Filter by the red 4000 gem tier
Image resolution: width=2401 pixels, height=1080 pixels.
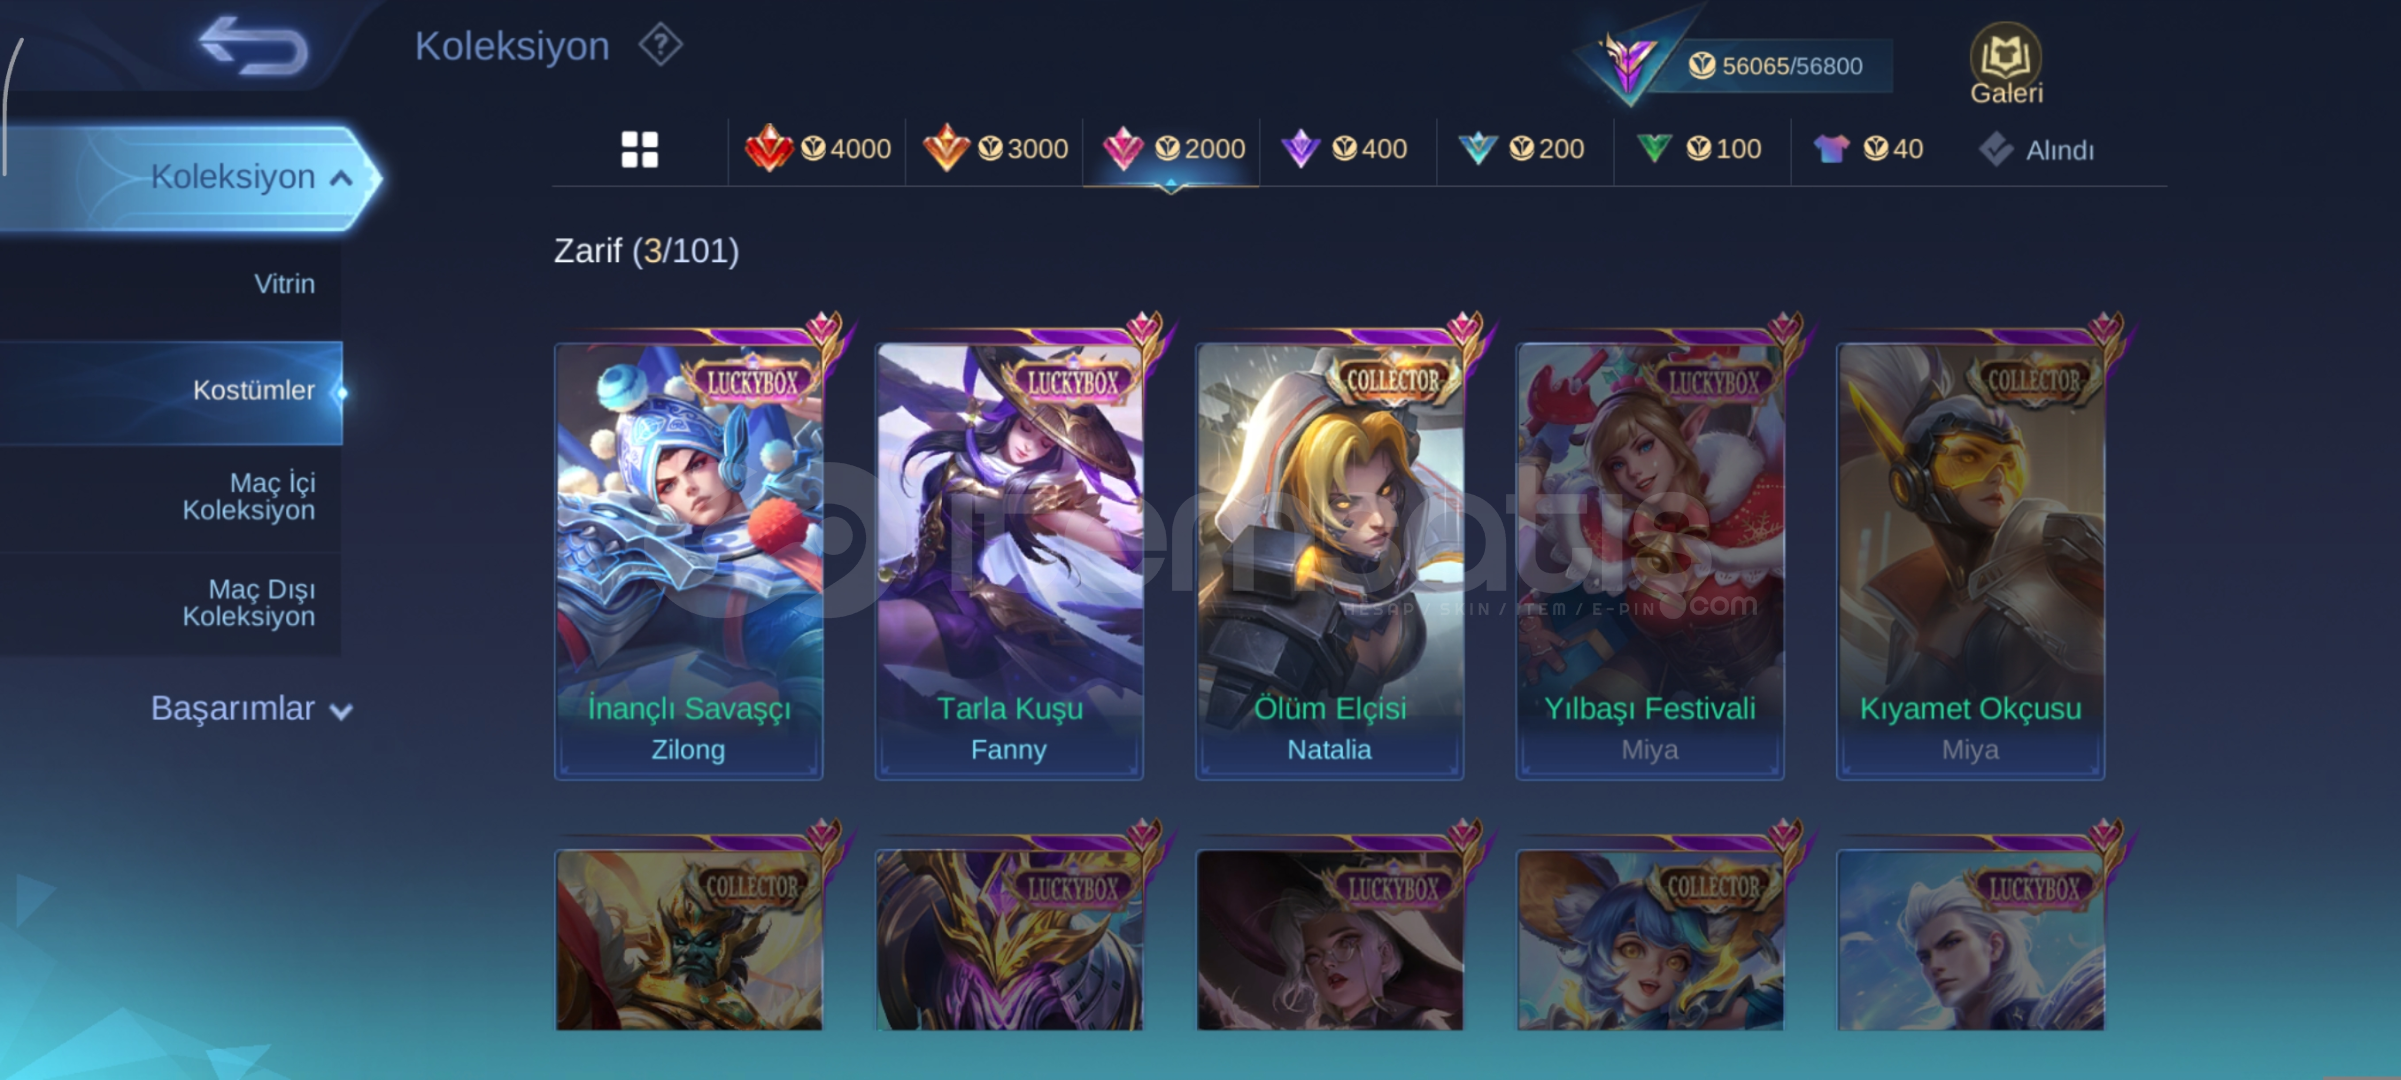coord(818,149)
